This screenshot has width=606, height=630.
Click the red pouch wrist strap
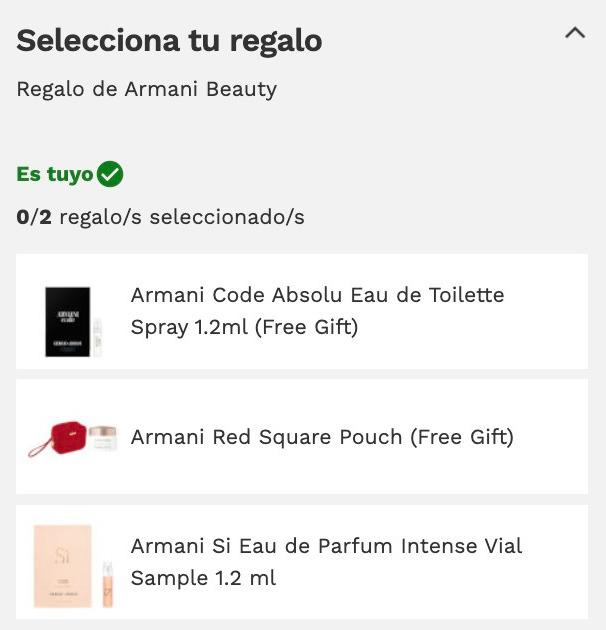click(x=39, y=450)
